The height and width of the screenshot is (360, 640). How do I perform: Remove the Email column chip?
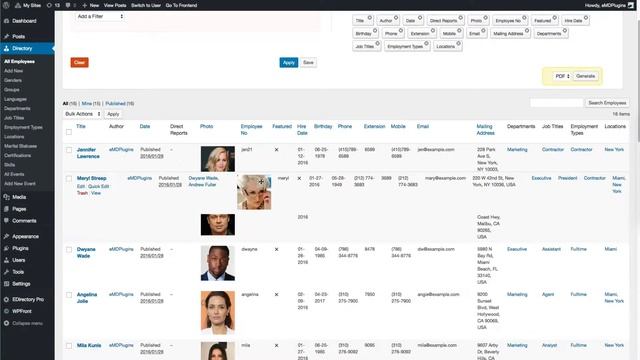click(483, 31)
